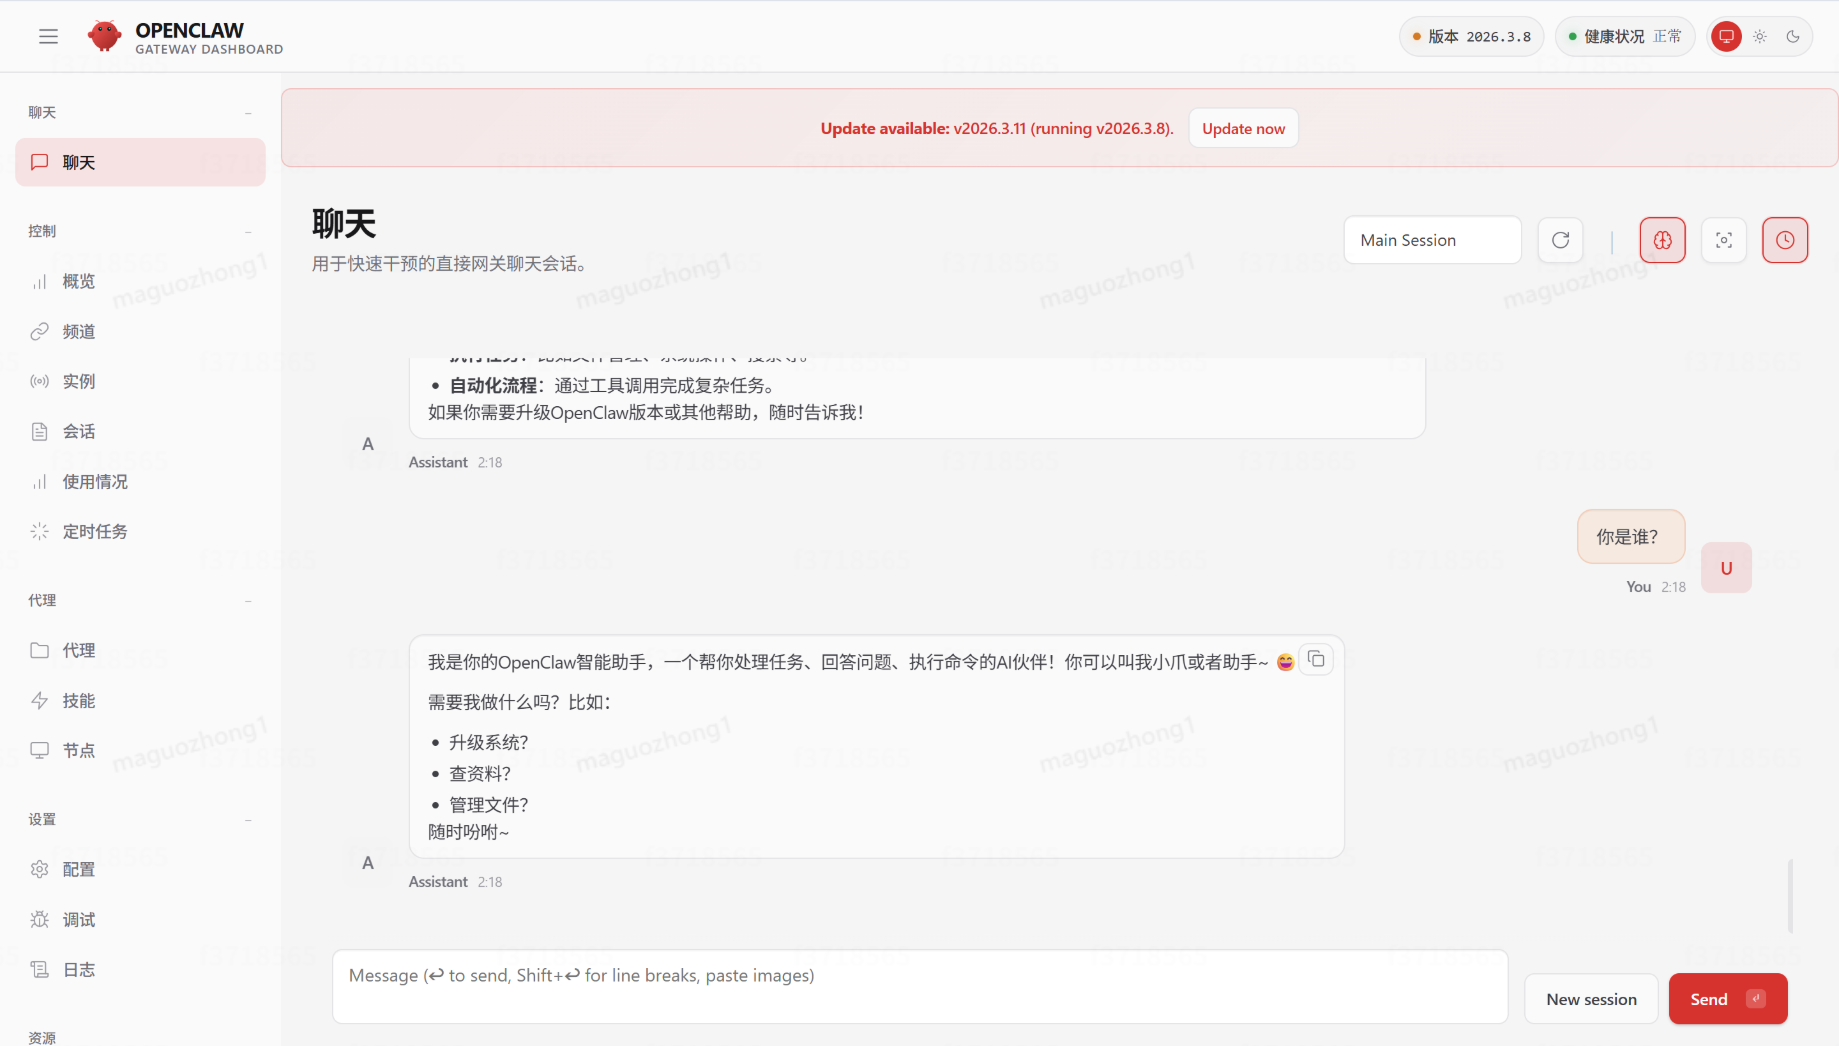This screenshot has width=1839, height=1046.
Task: Click the focus mode icon
Action: [1724, 240]
